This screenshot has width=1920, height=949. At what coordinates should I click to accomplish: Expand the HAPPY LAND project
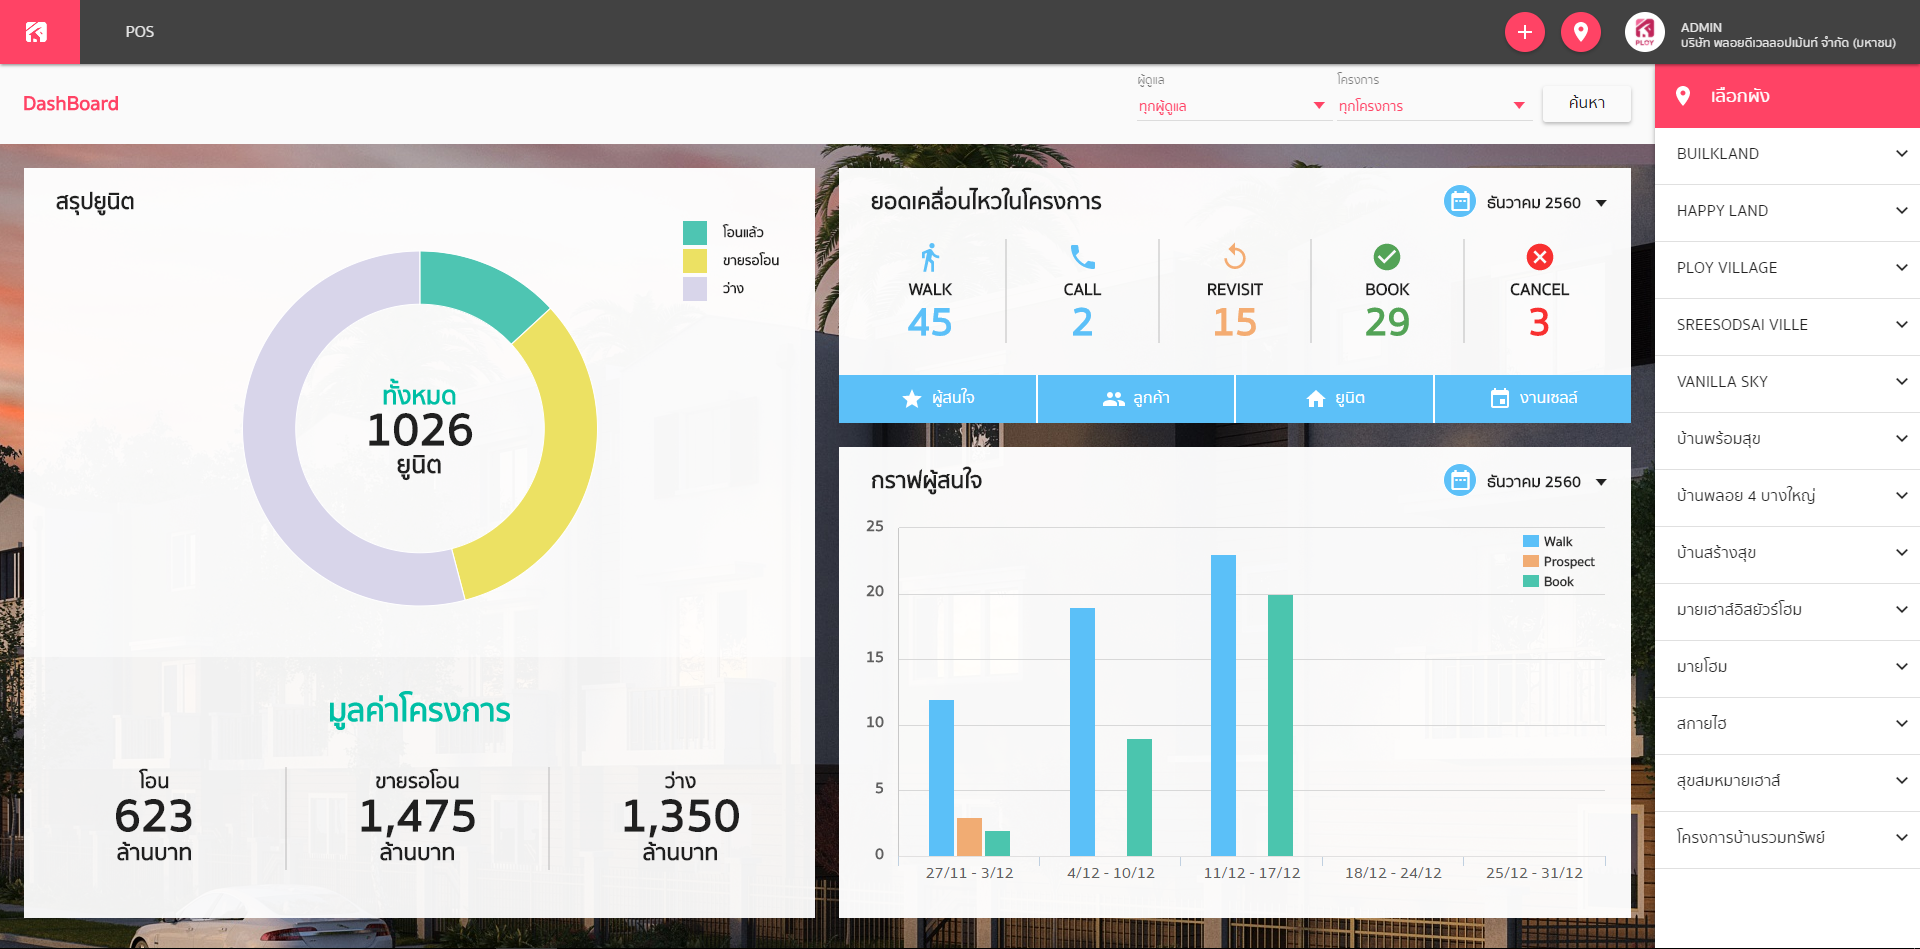pyautogui.click(x=1787, y=211)
